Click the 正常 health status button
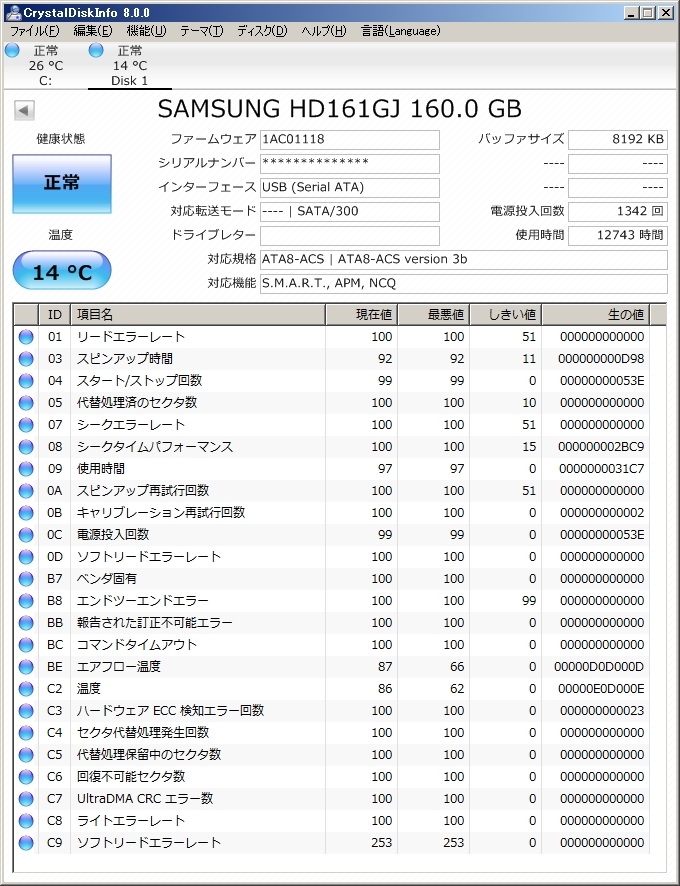680x886 pixels. click(x=62, y=183)
